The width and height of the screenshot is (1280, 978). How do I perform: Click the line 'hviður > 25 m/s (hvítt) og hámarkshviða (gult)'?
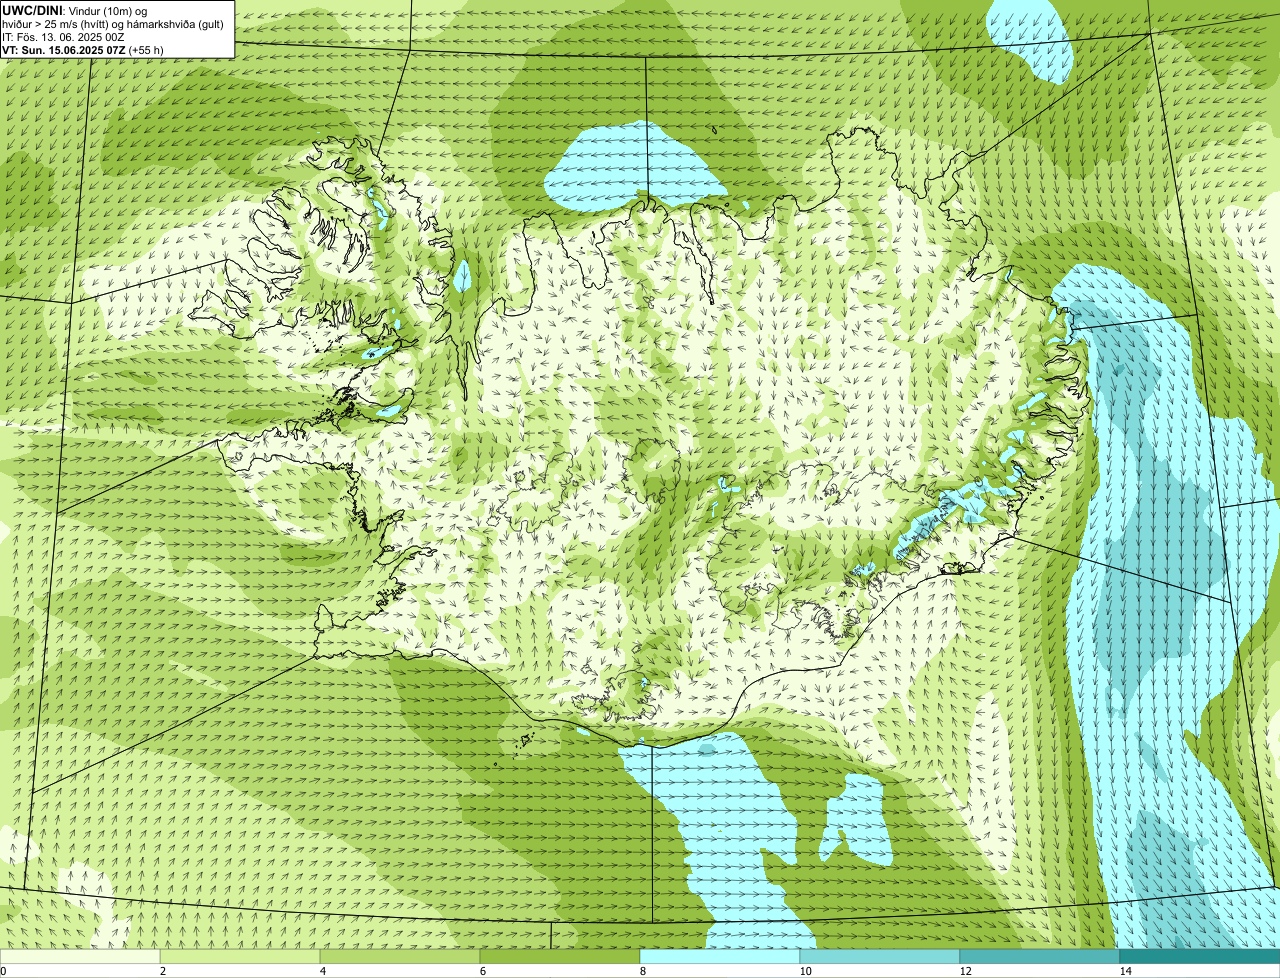tap(113, 24)
